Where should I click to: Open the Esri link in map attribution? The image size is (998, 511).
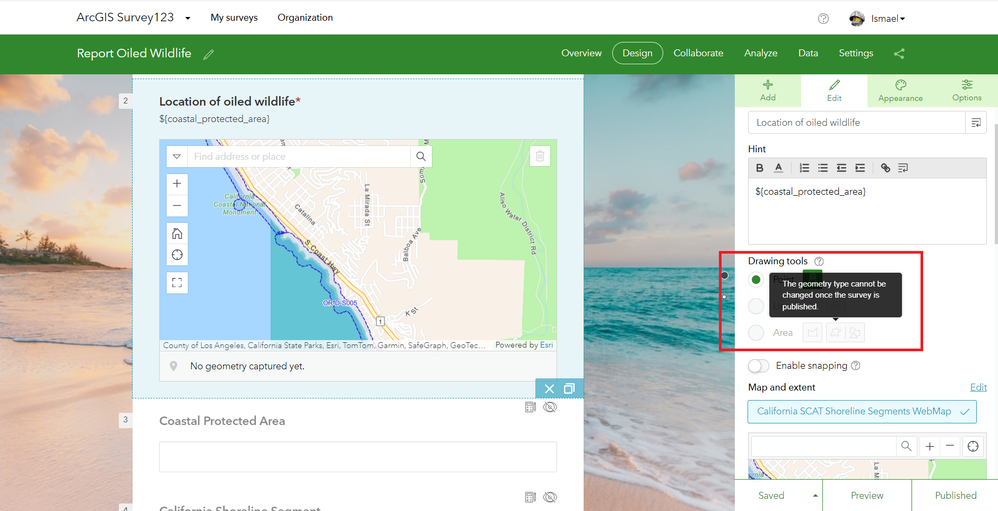pyautogui.click(x=546, y=346)
